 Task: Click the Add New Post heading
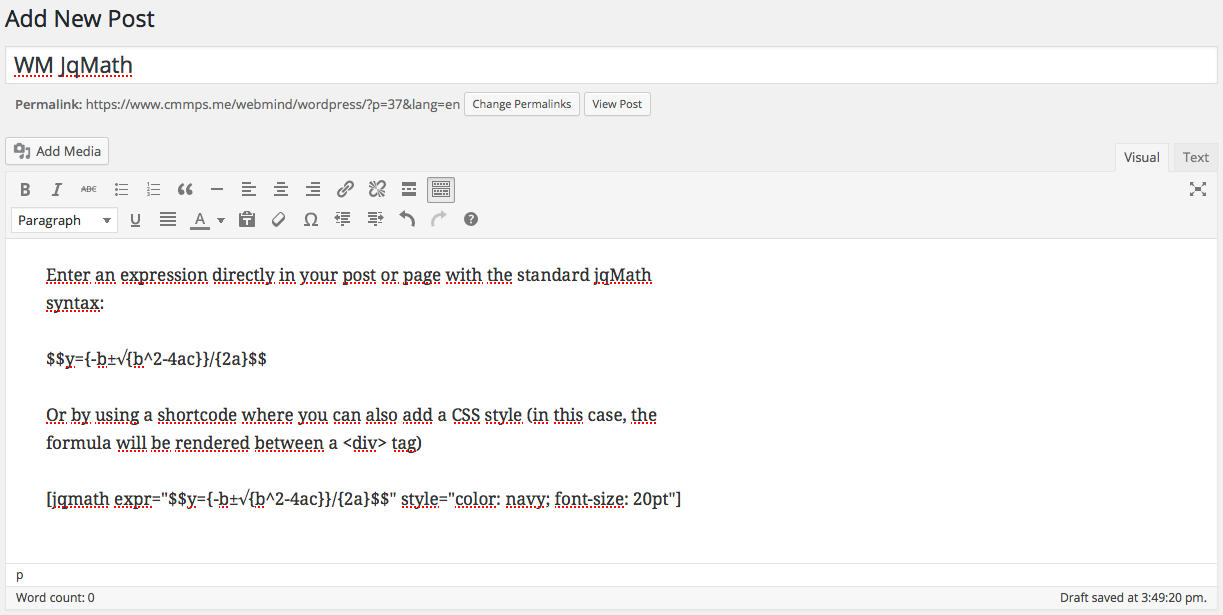[x=80, y=18]
